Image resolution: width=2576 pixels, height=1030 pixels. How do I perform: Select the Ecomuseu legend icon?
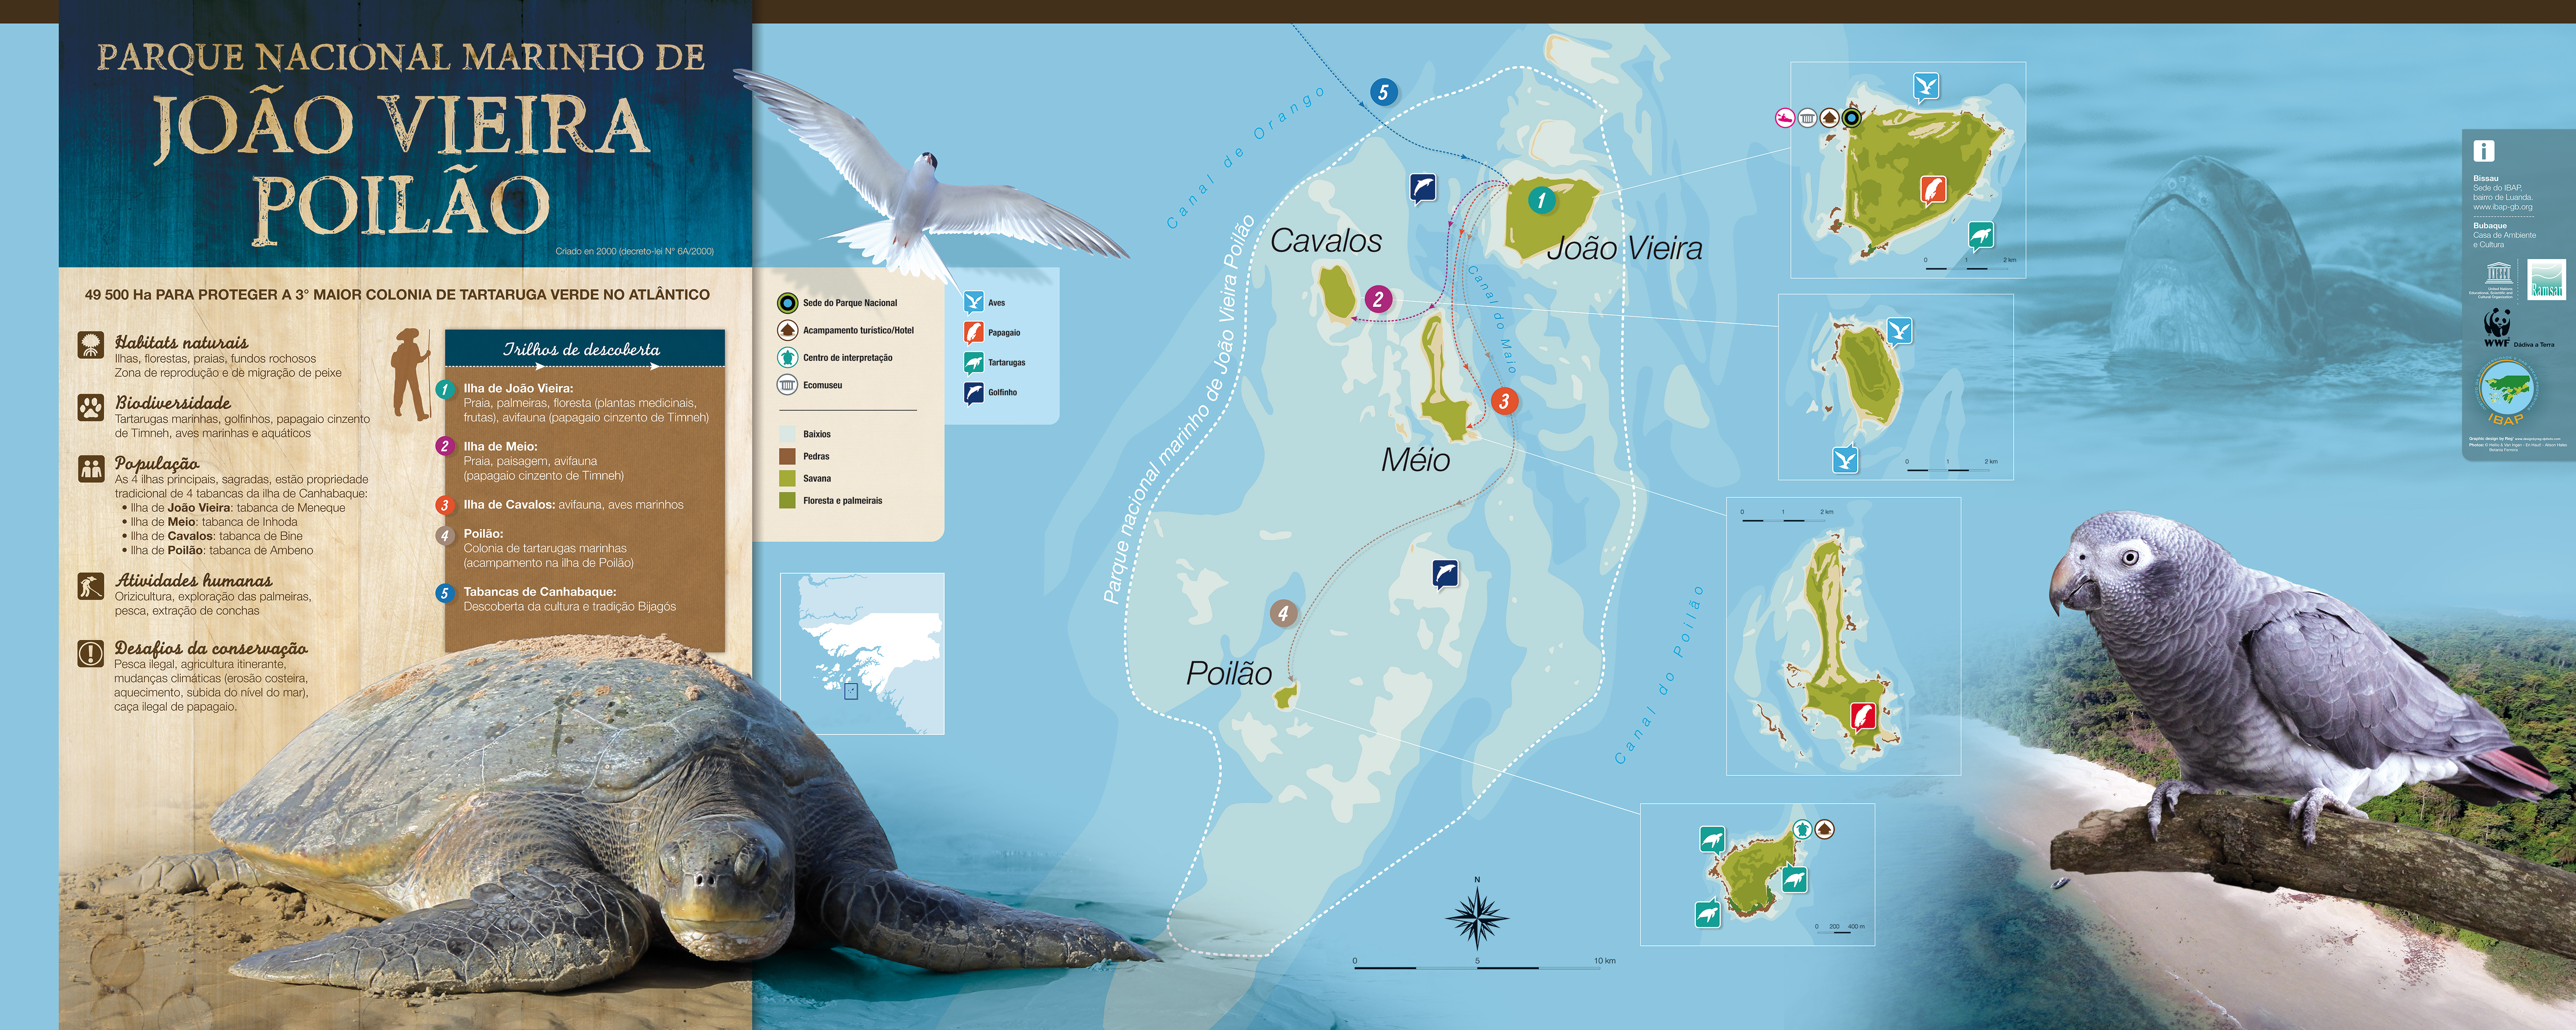click(787, 385)
